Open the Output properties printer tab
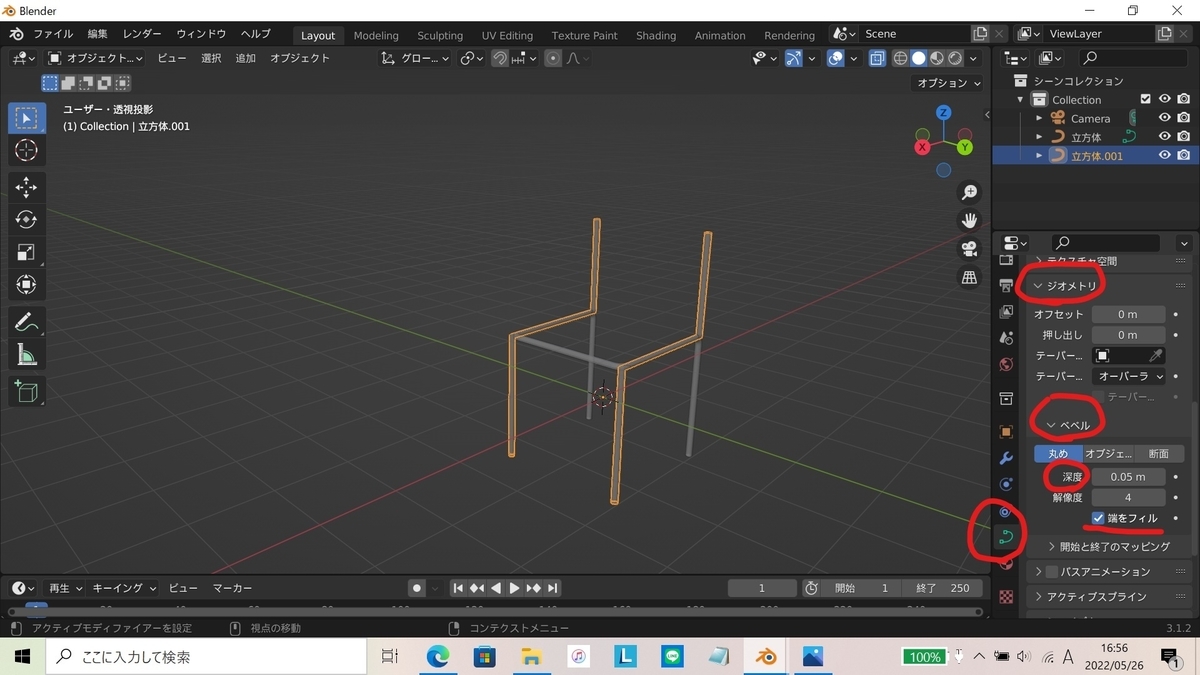Image resolution: width=1200 pixels, height=675 pixels. tap(1007, 285)
